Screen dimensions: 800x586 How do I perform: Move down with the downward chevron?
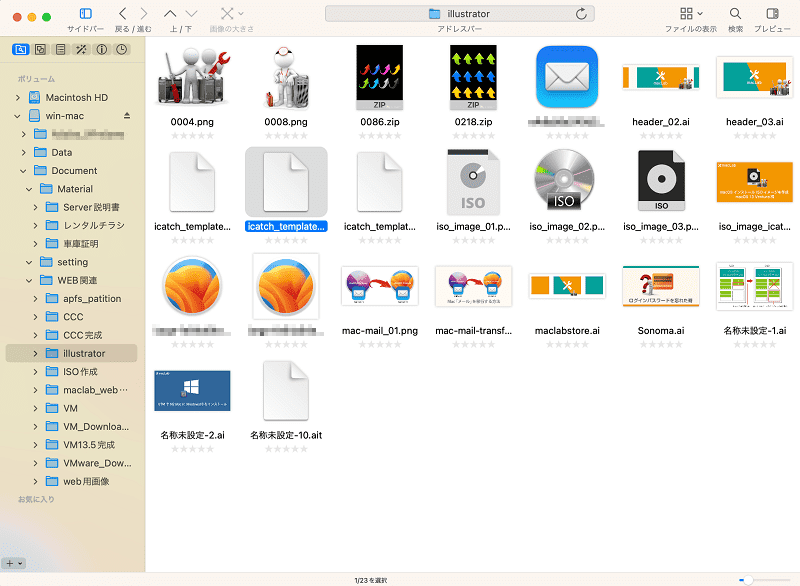(191, 14)
